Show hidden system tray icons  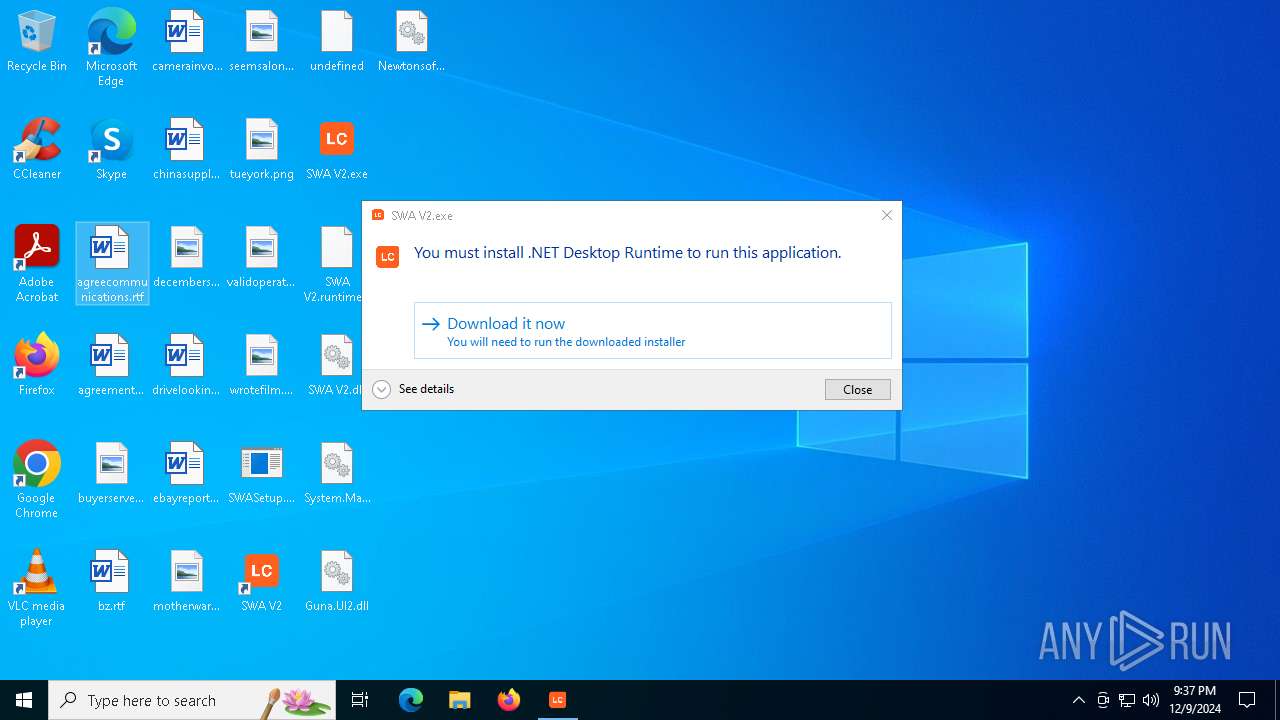(1078, 700)
